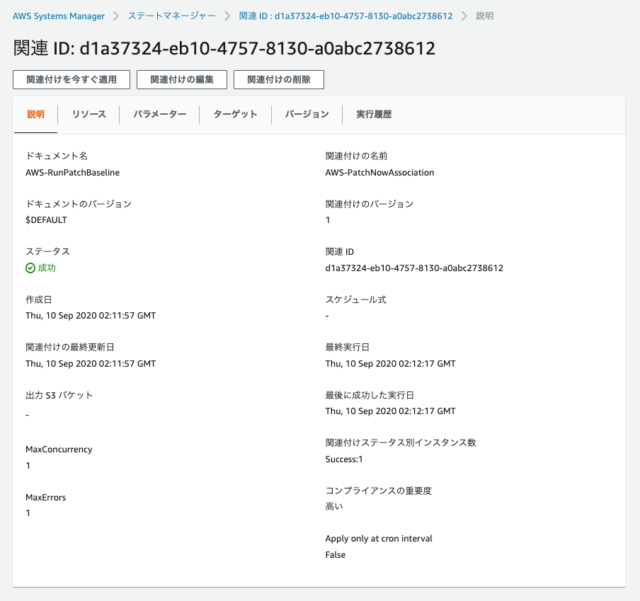This screenshot has height=601, width=640.
Task: Click the green success status check icon
Action: [x=30, y=268]
